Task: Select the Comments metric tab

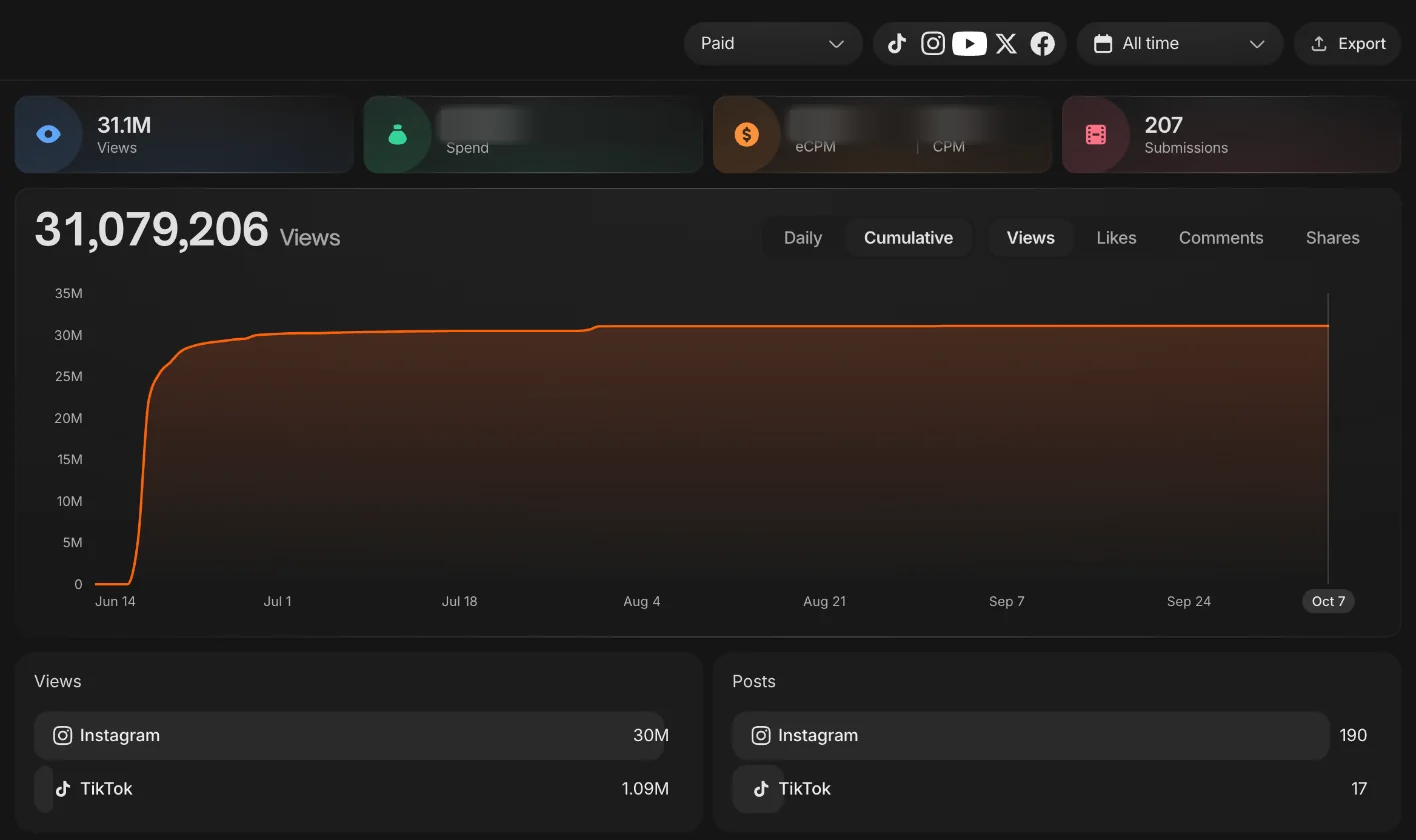Action: [1221, 238]
